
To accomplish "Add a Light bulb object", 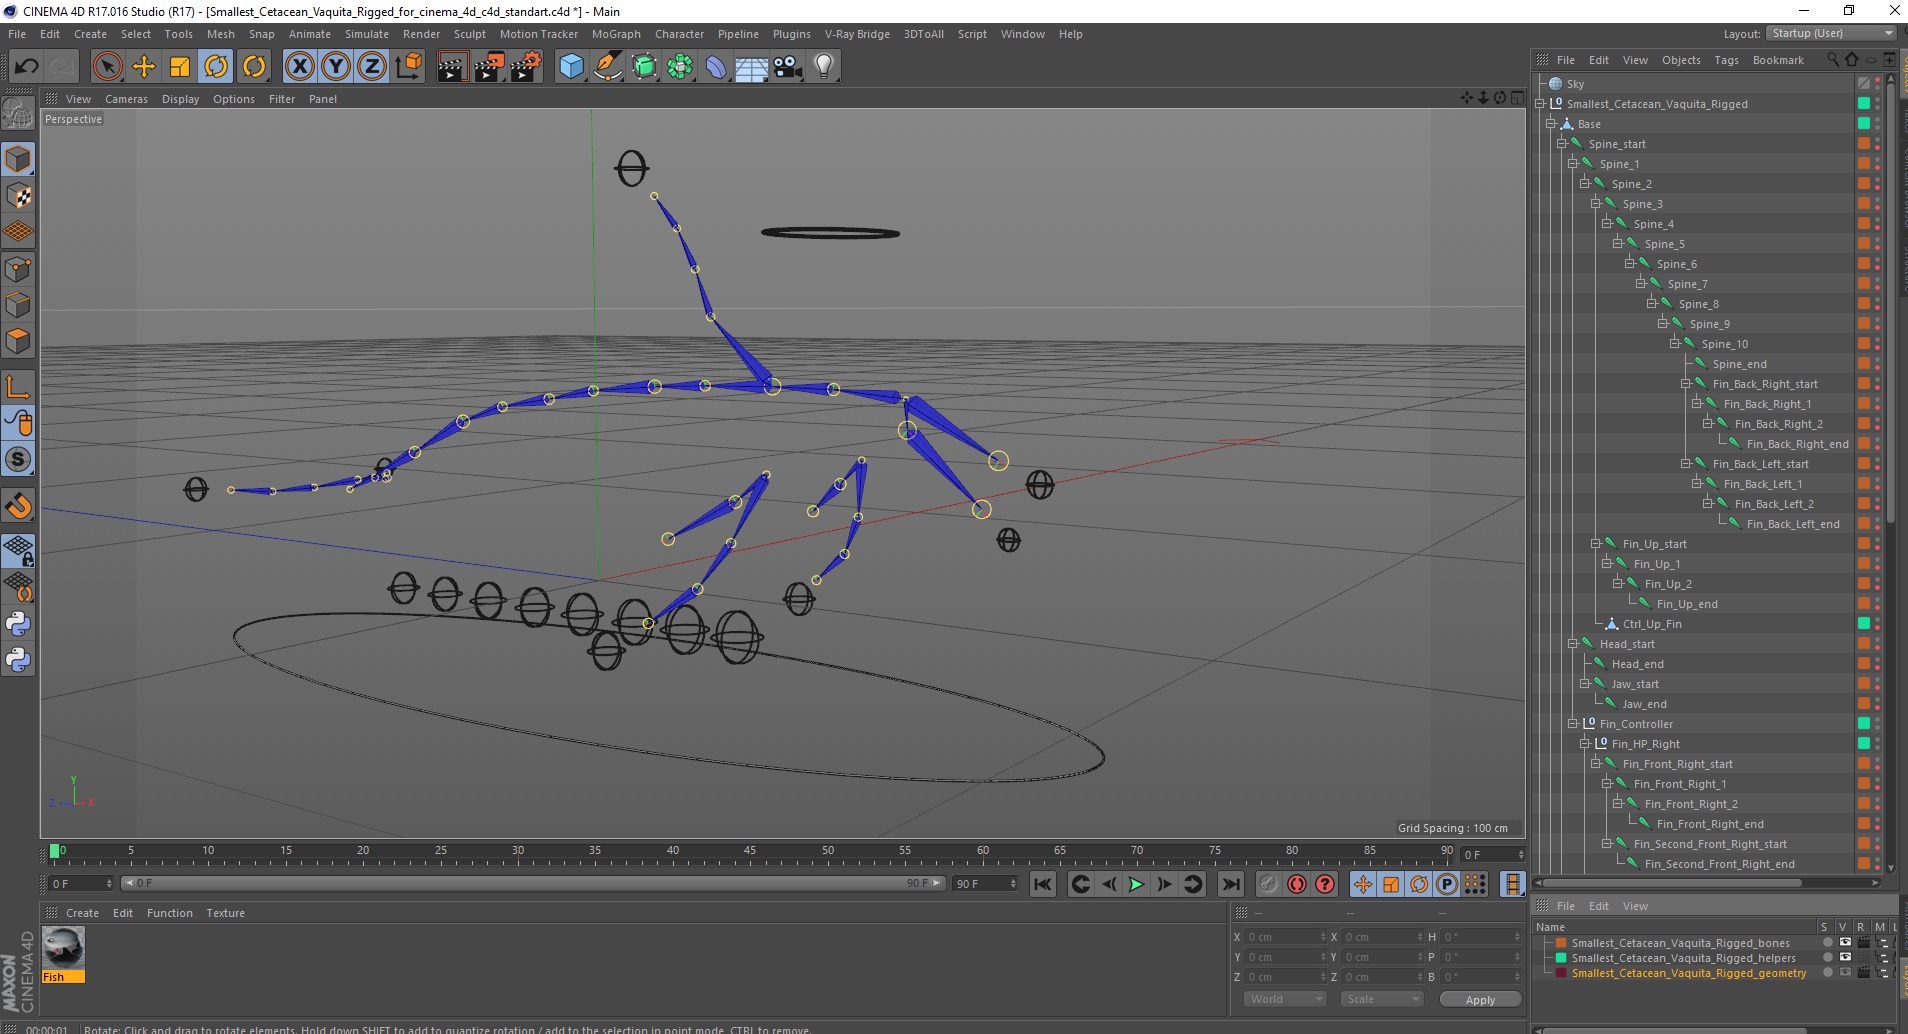I will click(824, 66).
